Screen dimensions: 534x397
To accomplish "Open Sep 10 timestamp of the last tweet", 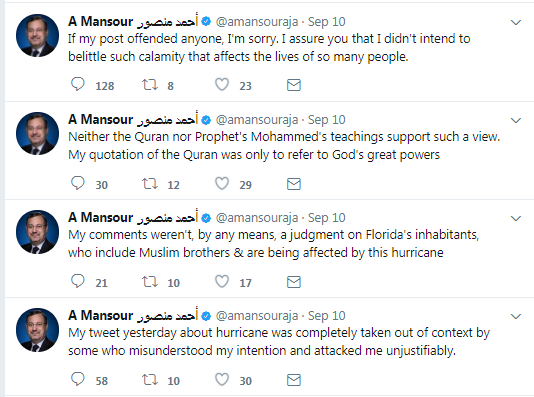I will [327, 316].
